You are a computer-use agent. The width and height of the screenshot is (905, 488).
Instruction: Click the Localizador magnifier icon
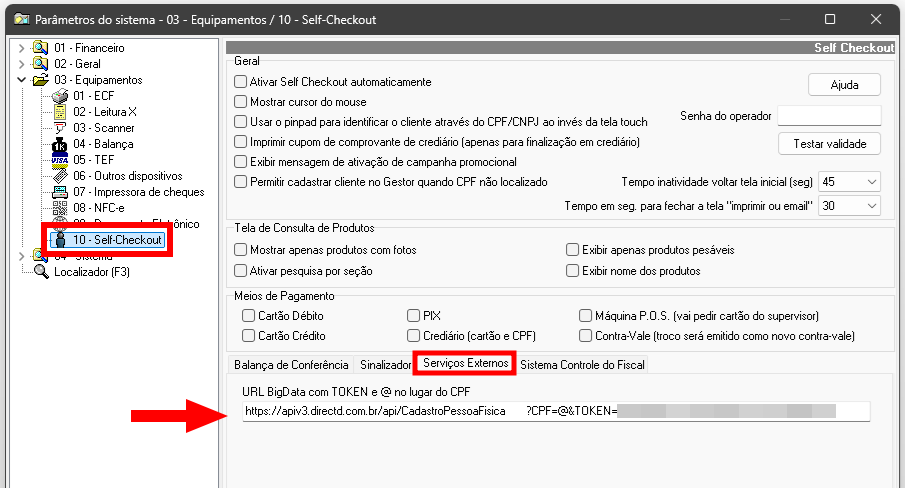41,271
